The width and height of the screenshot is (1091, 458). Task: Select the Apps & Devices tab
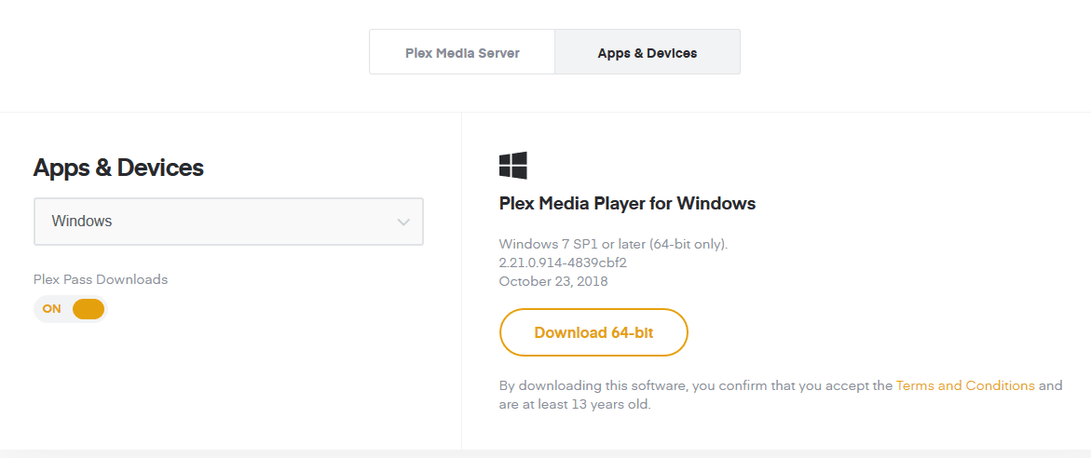(x=647, y=52)
